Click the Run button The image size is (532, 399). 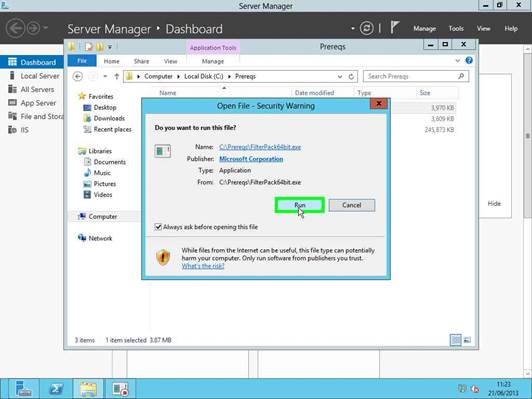(300, 205)
